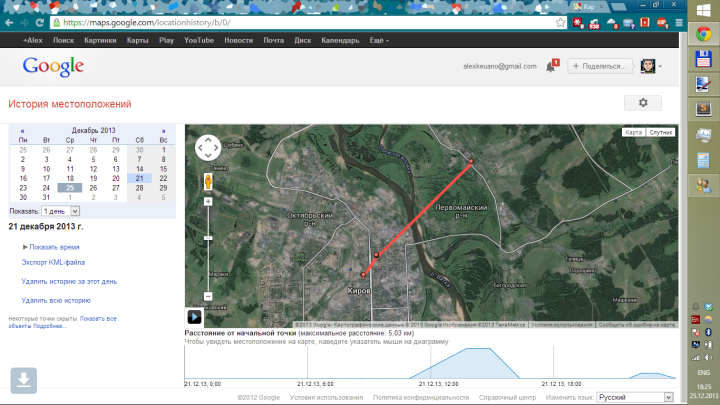Click the Bluetooth tray icon
The width and height of the screenshot is (720, 405).
click(x=709, y=332)
